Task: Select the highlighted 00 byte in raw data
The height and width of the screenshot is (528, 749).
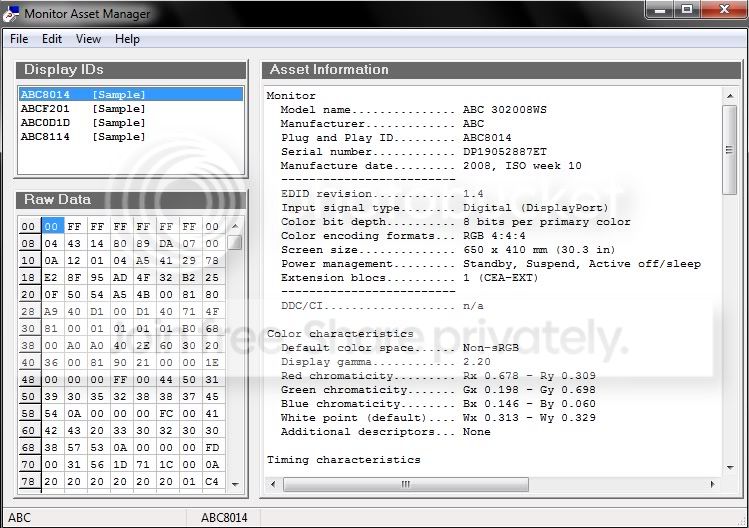Action: click(x=52, y=226)
